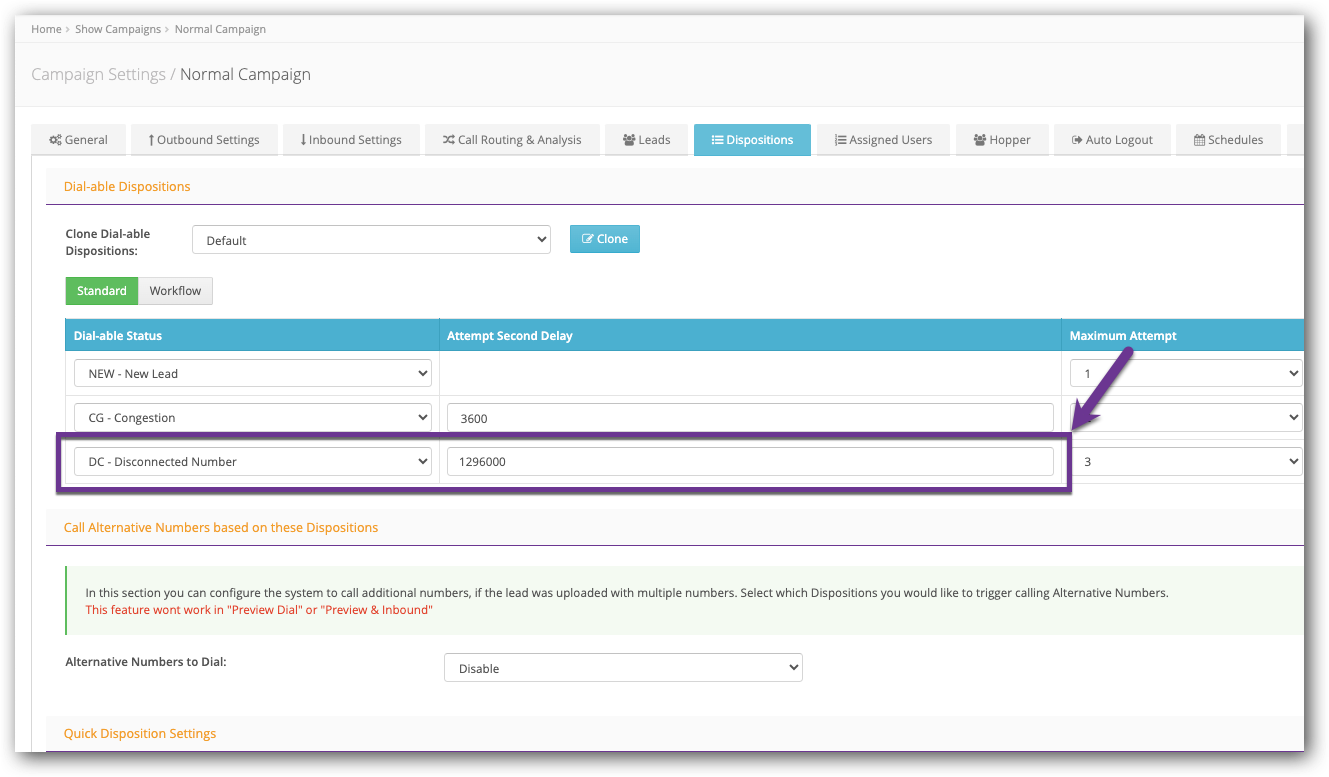
Task: Click down-arrow icon on Inbound Settings tab
Action: coord(303,140)
